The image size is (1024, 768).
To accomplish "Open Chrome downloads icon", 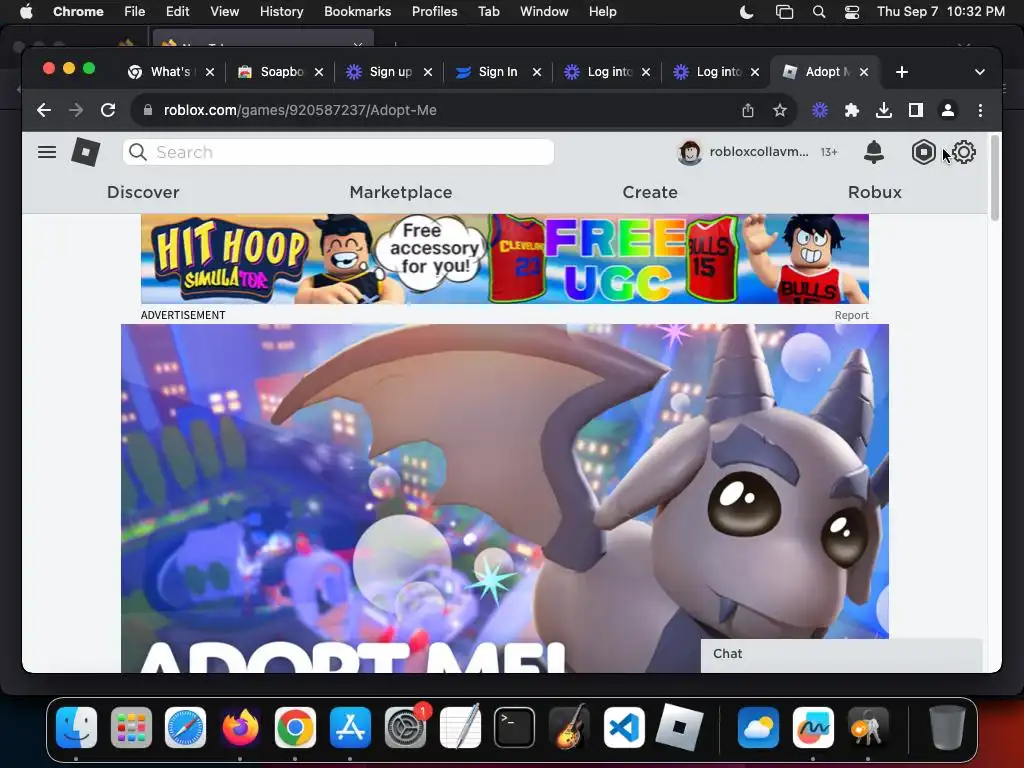I will (884, 110).
